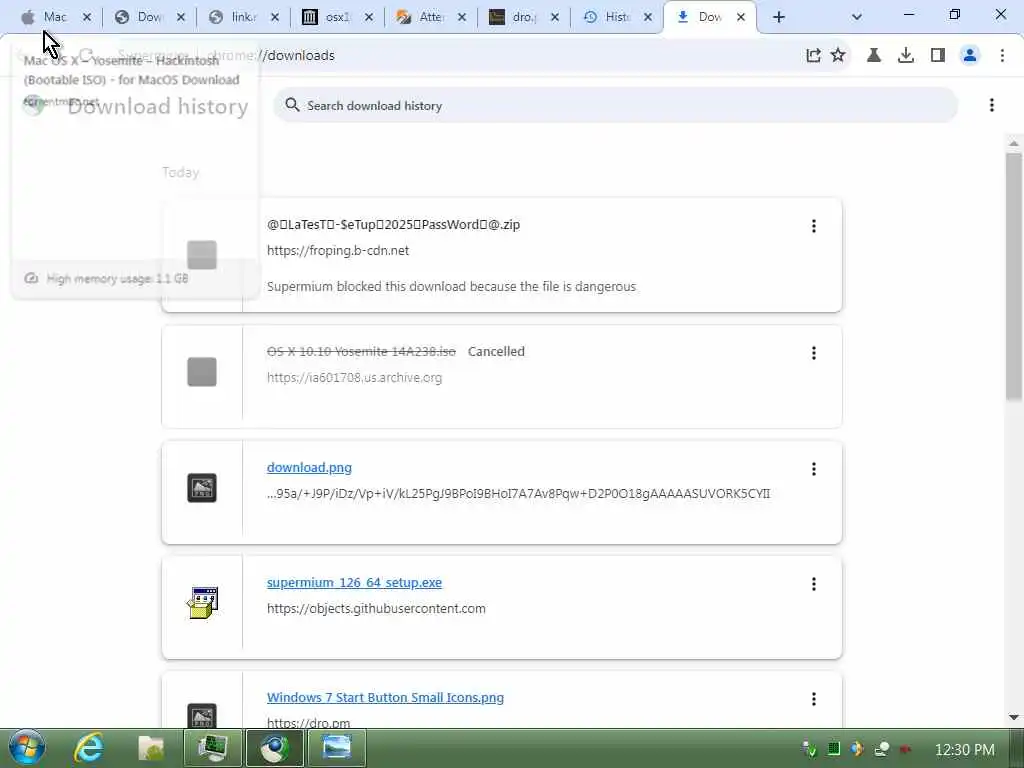Open downloads page more actions menu
Screen dimensions: 1024x768
tap(991, 105)
